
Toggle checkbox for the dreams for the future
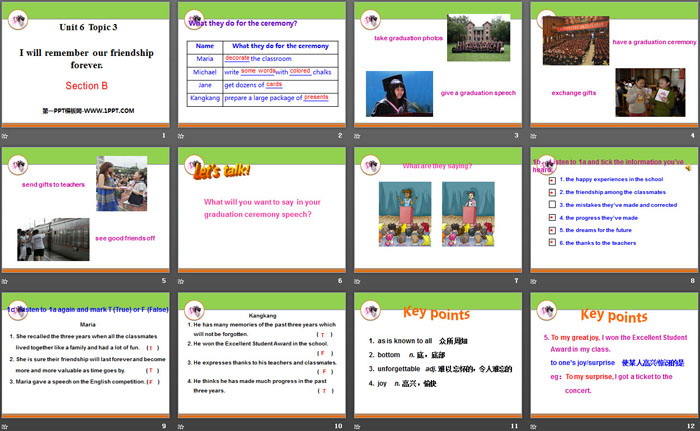[x=552, y=230]
